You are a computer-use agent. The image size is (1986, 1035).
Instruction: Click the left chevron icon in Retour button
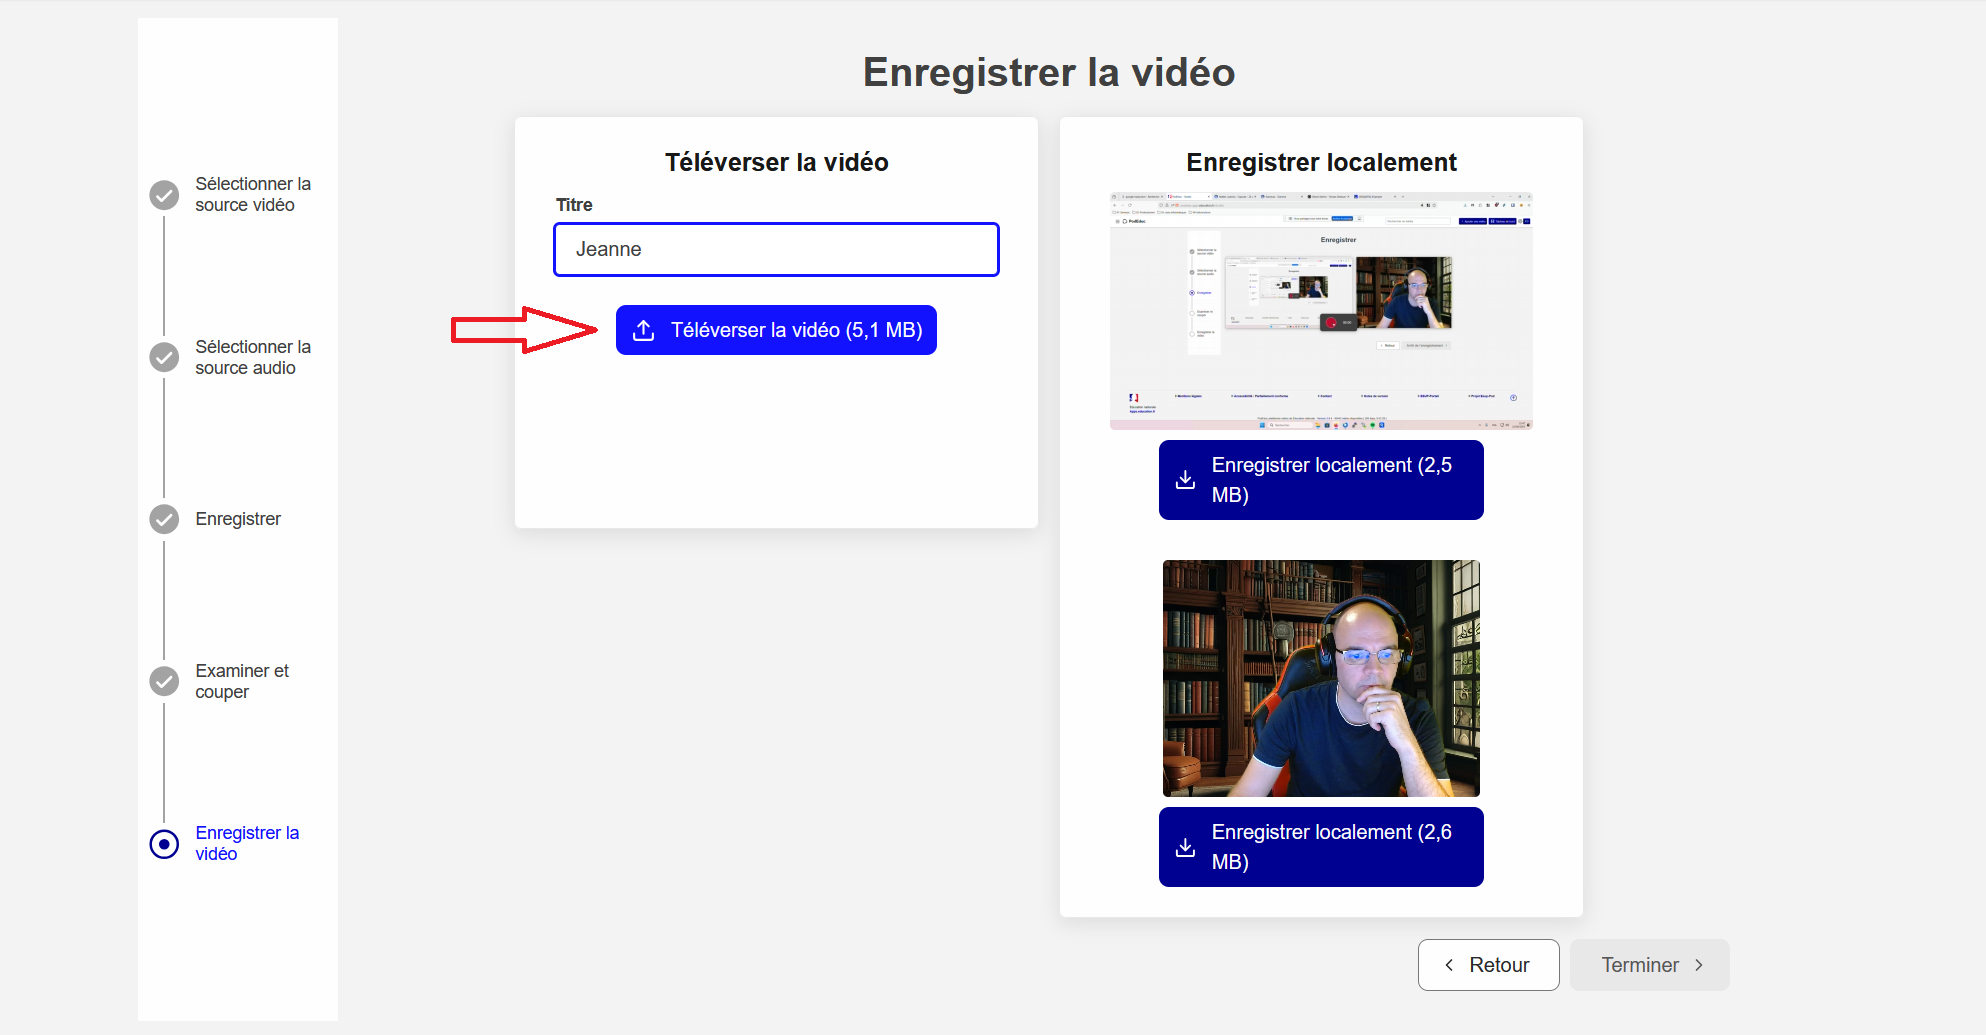pos(1449,965)
